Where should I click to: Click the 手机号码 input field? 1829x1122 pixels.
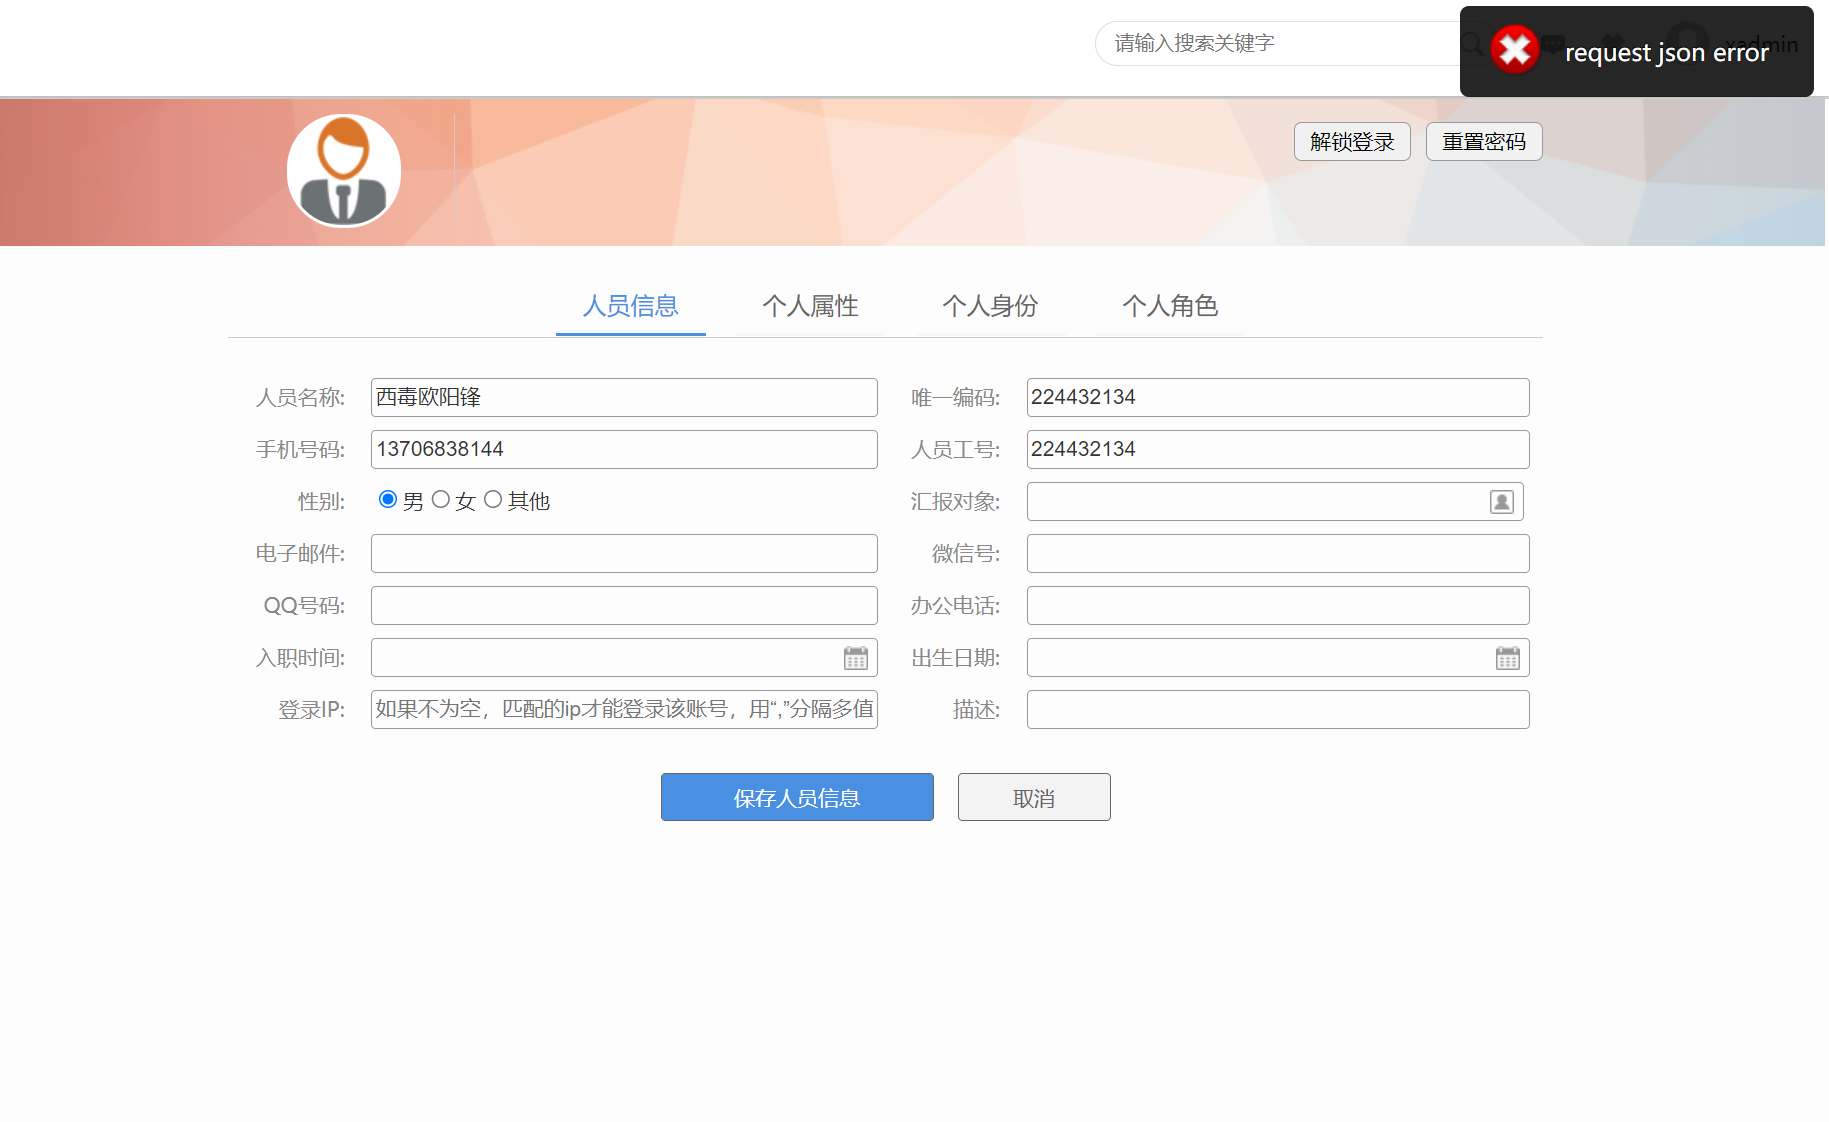(x=624, y=449)
